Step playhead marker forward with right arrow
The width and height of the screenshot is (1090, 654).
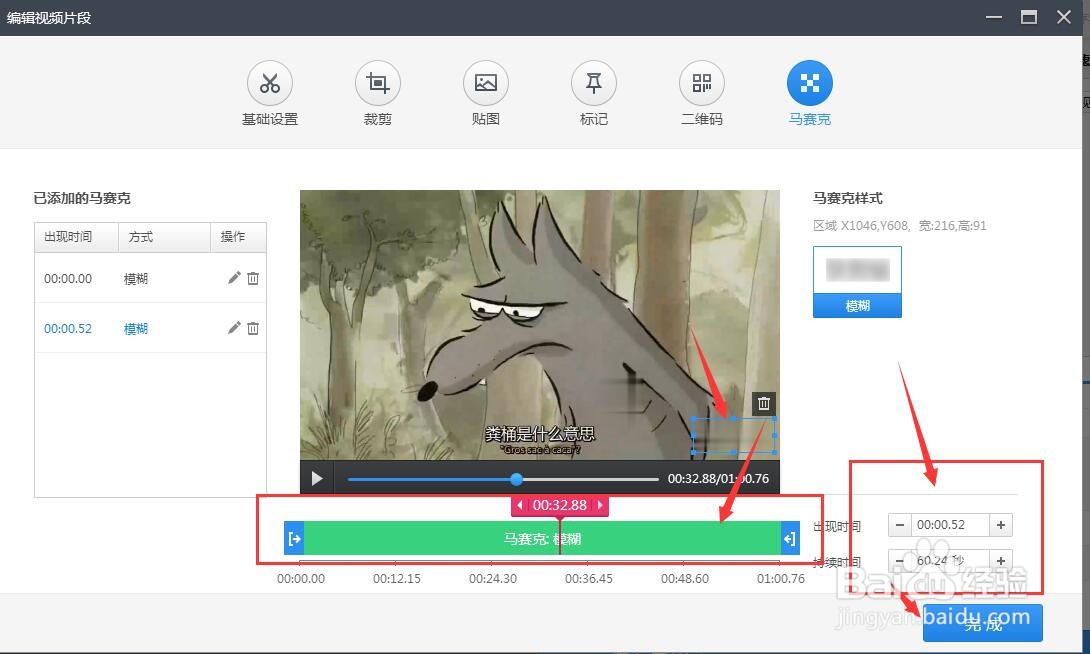(x=600, y=505)
